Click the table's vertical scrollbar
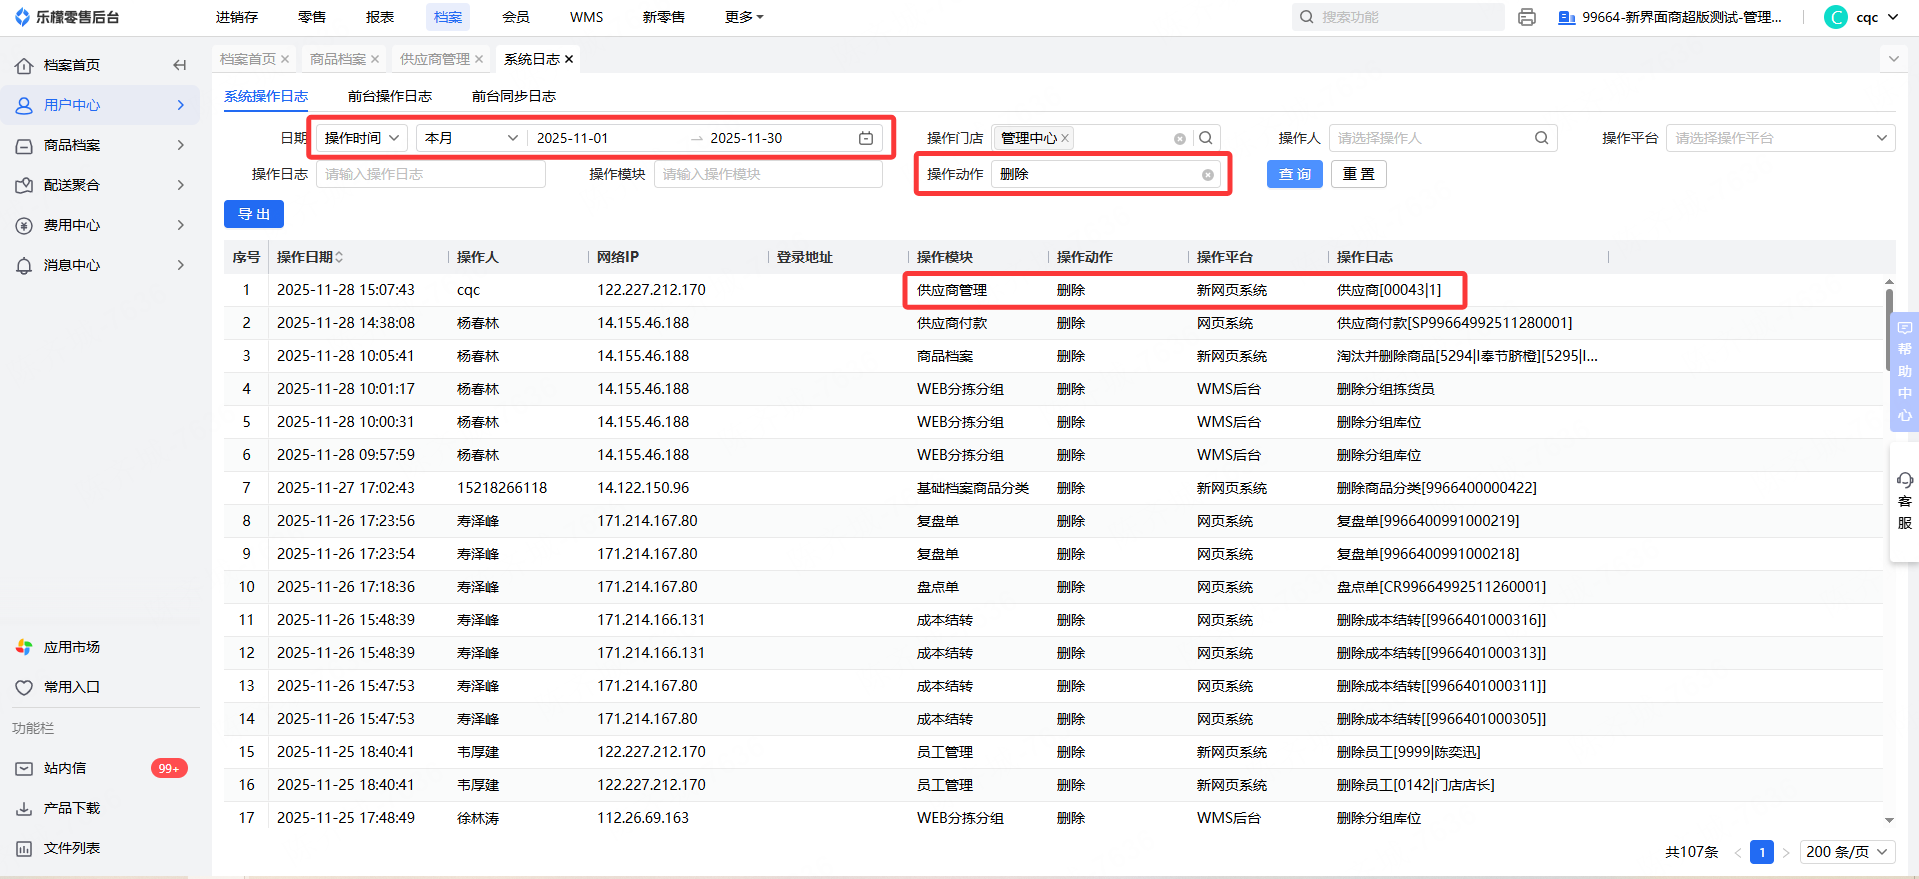The width and height of the screenshot is (1919, 879). [1888, 330]
